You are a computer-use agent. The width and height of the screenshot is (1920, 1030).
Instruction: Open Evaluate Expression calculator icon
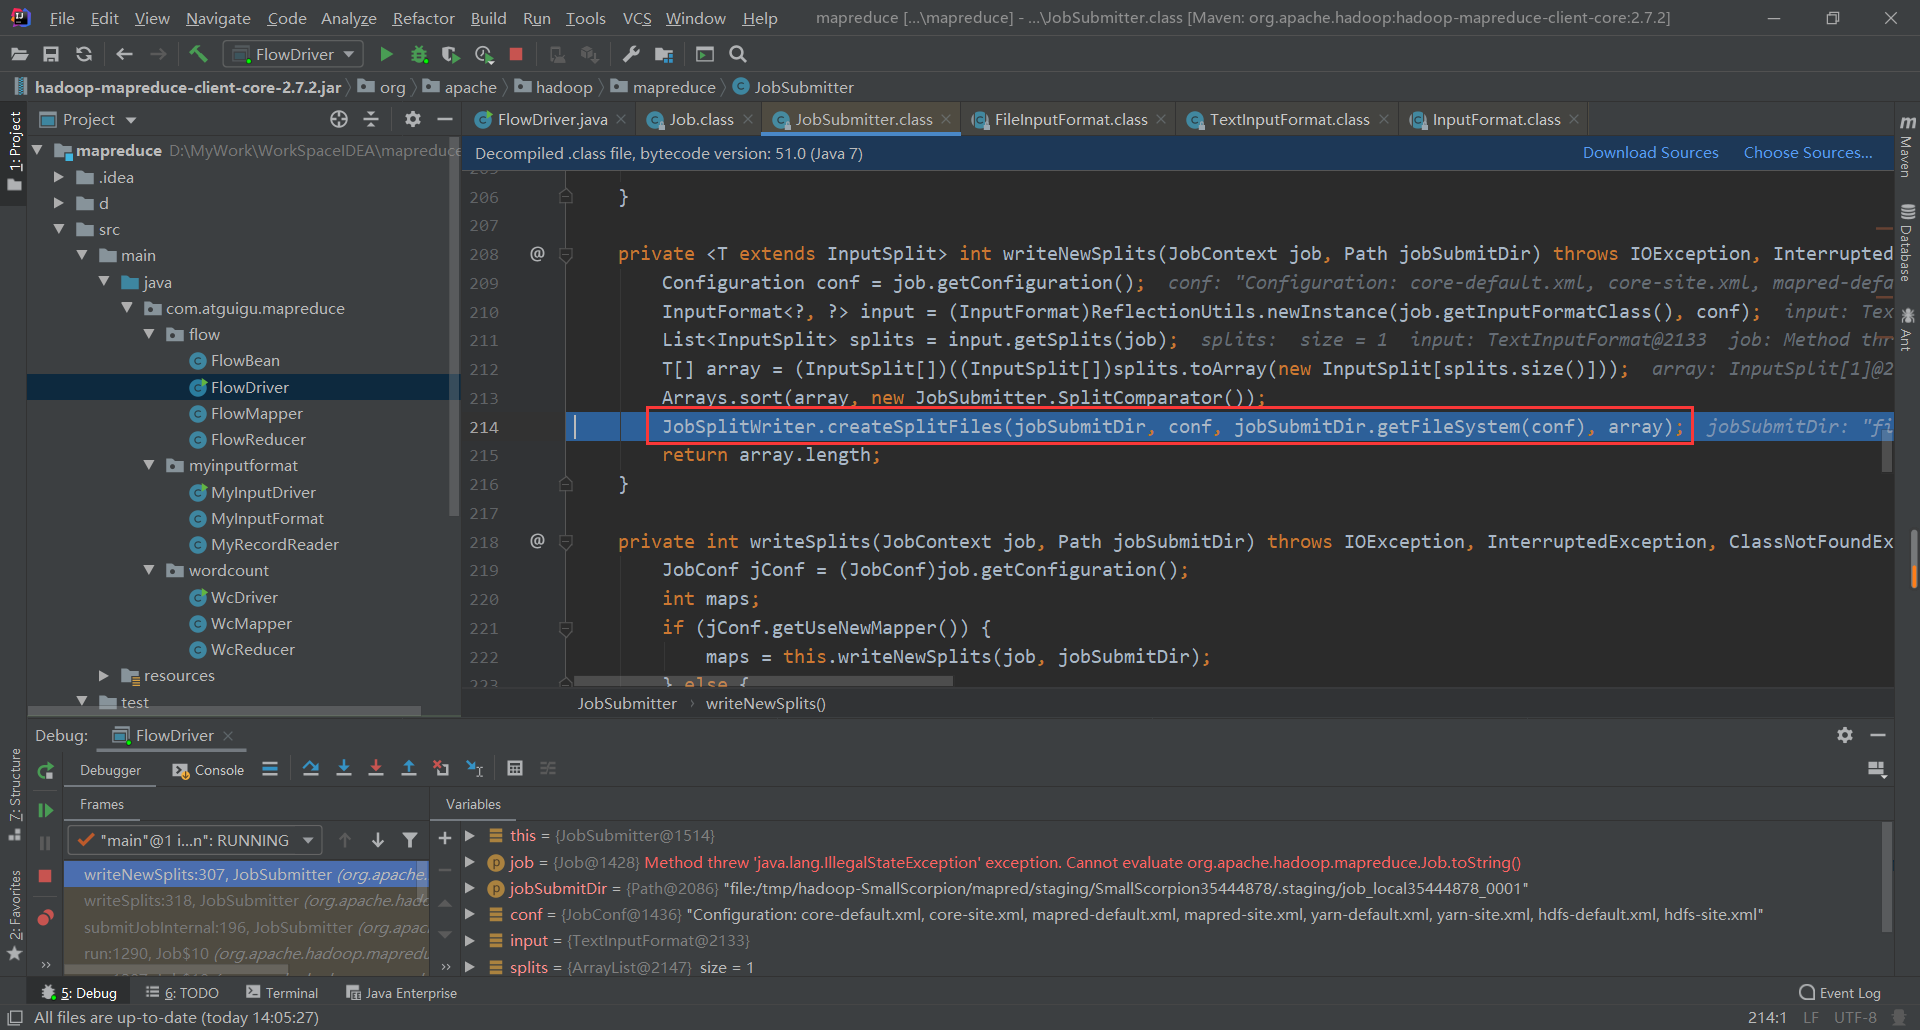pyautogui.click(x=515, y=768)
